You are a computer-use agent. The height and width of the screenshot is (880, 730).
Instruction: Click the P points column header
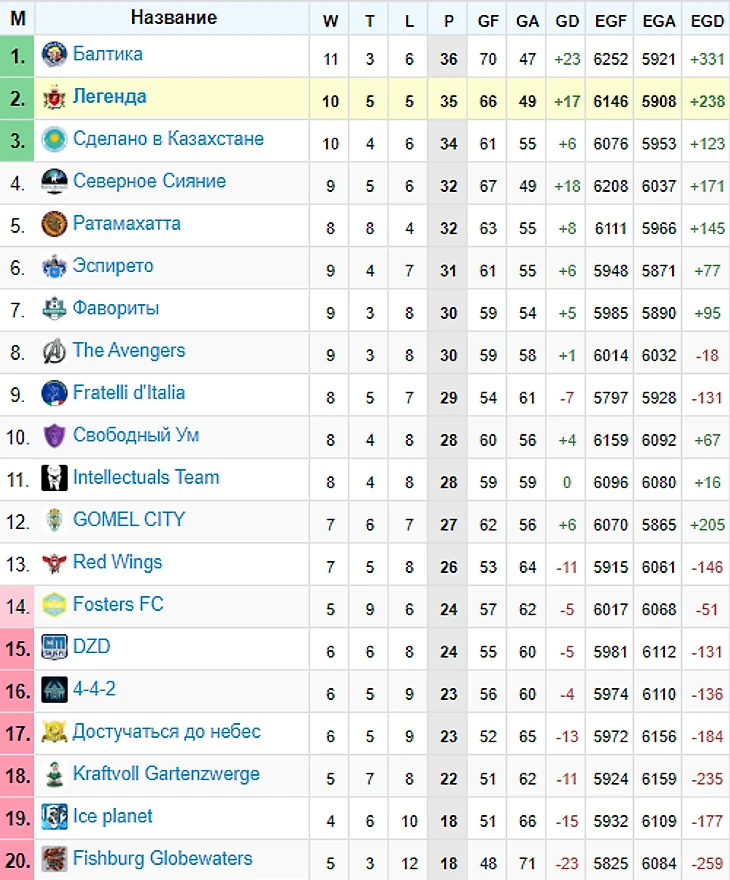448,19
